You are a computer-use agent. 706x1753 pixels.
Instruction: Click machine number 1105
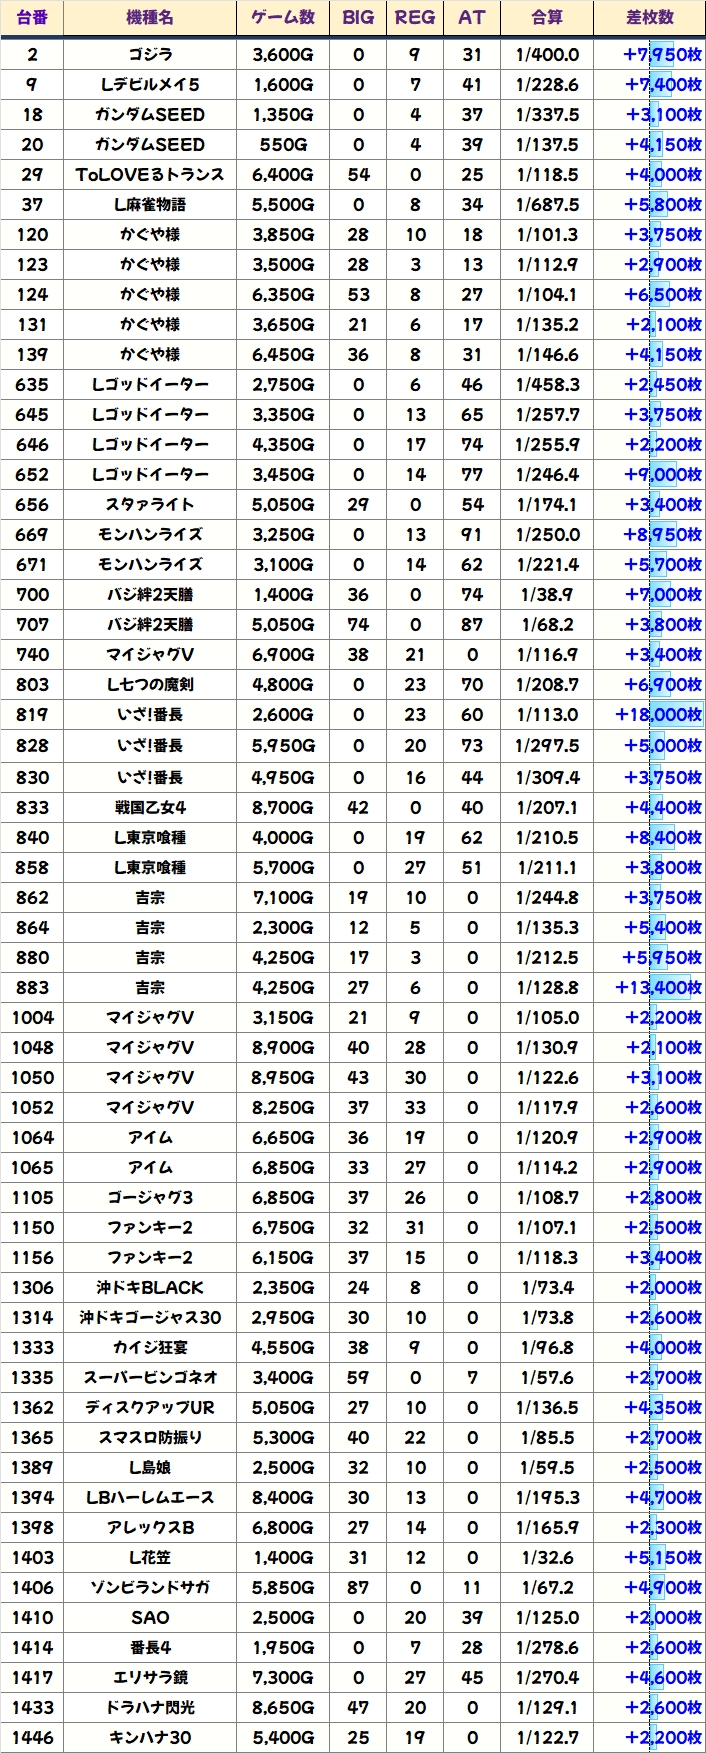coord(32,1198)
